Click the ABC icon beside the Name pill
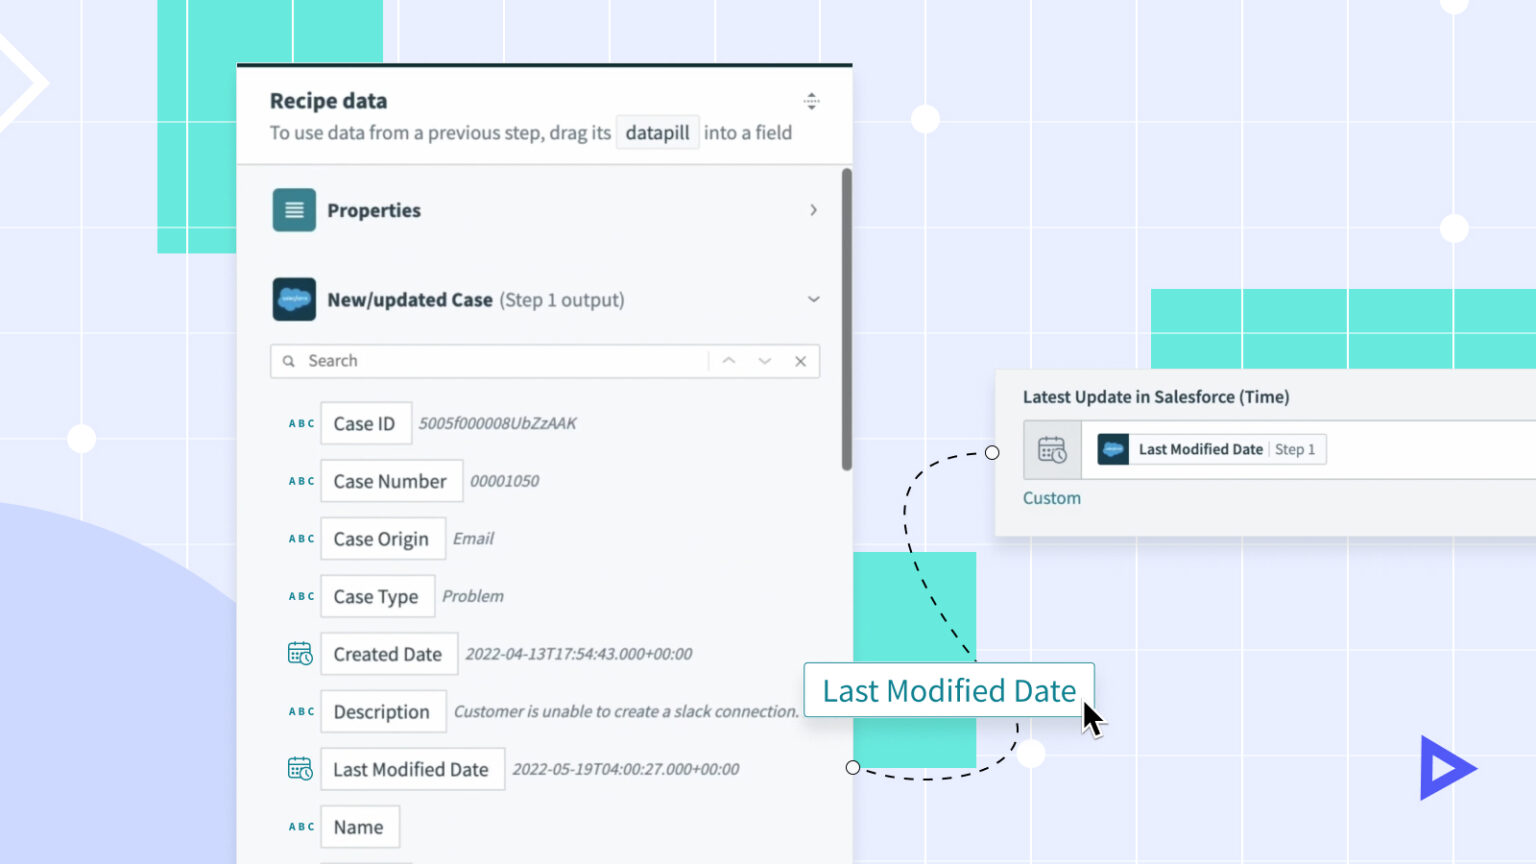 pyautogui.click(x=300, y=826)
